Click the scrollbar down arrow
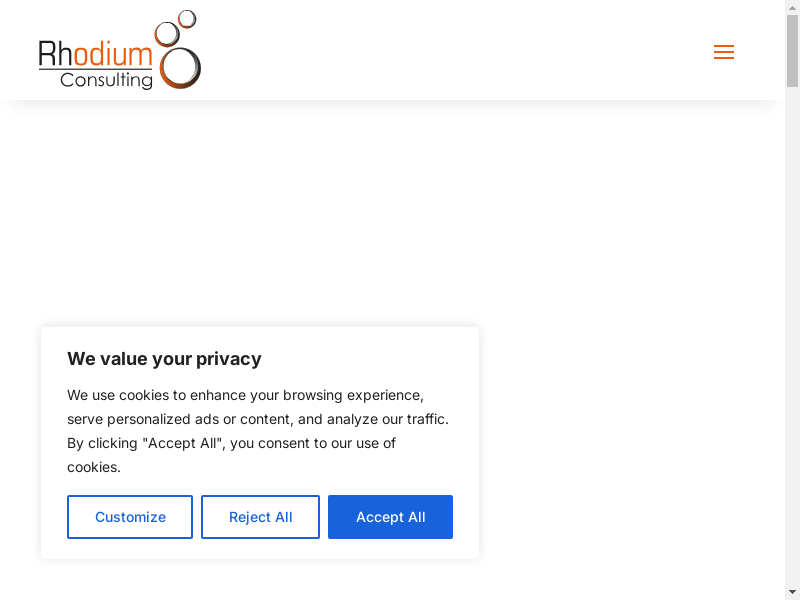Screen dimensions: 800x600 coord(792,592)
